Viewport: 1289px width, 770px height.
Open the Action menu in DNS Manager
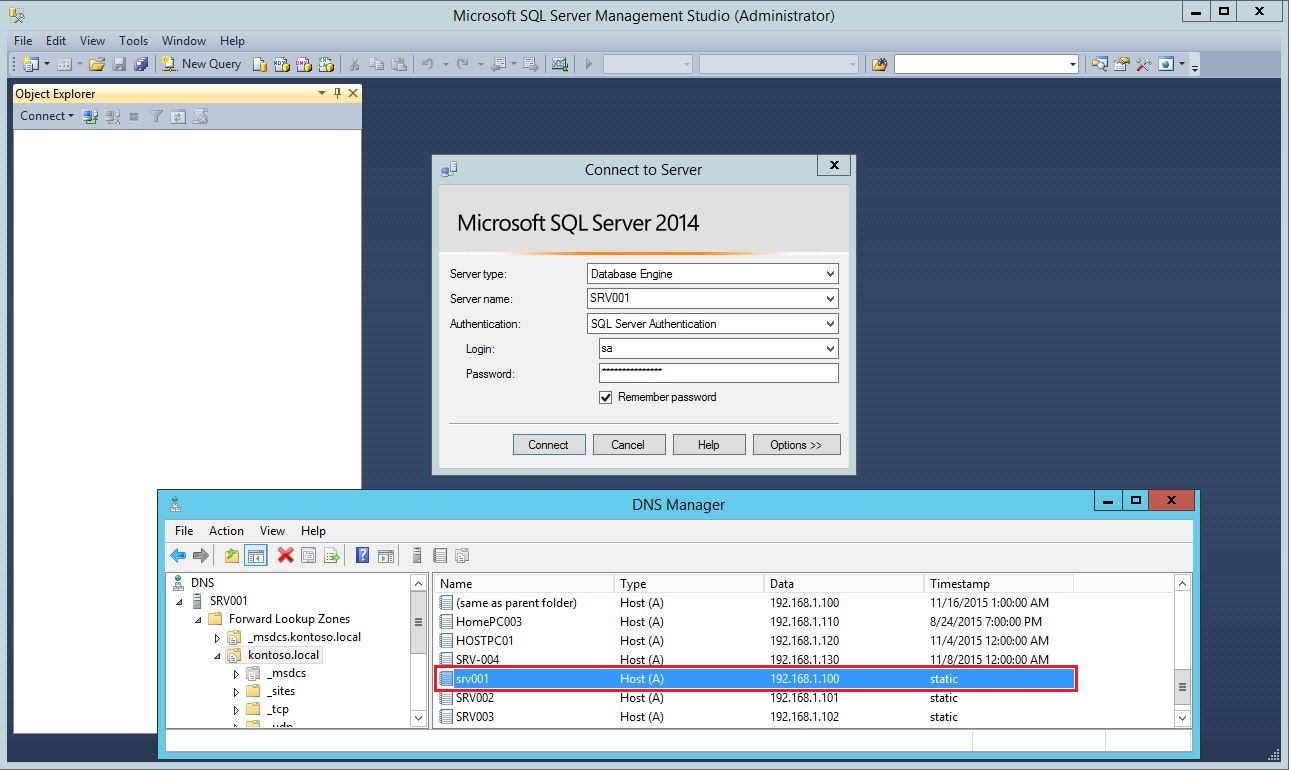(x=226, y=531)
